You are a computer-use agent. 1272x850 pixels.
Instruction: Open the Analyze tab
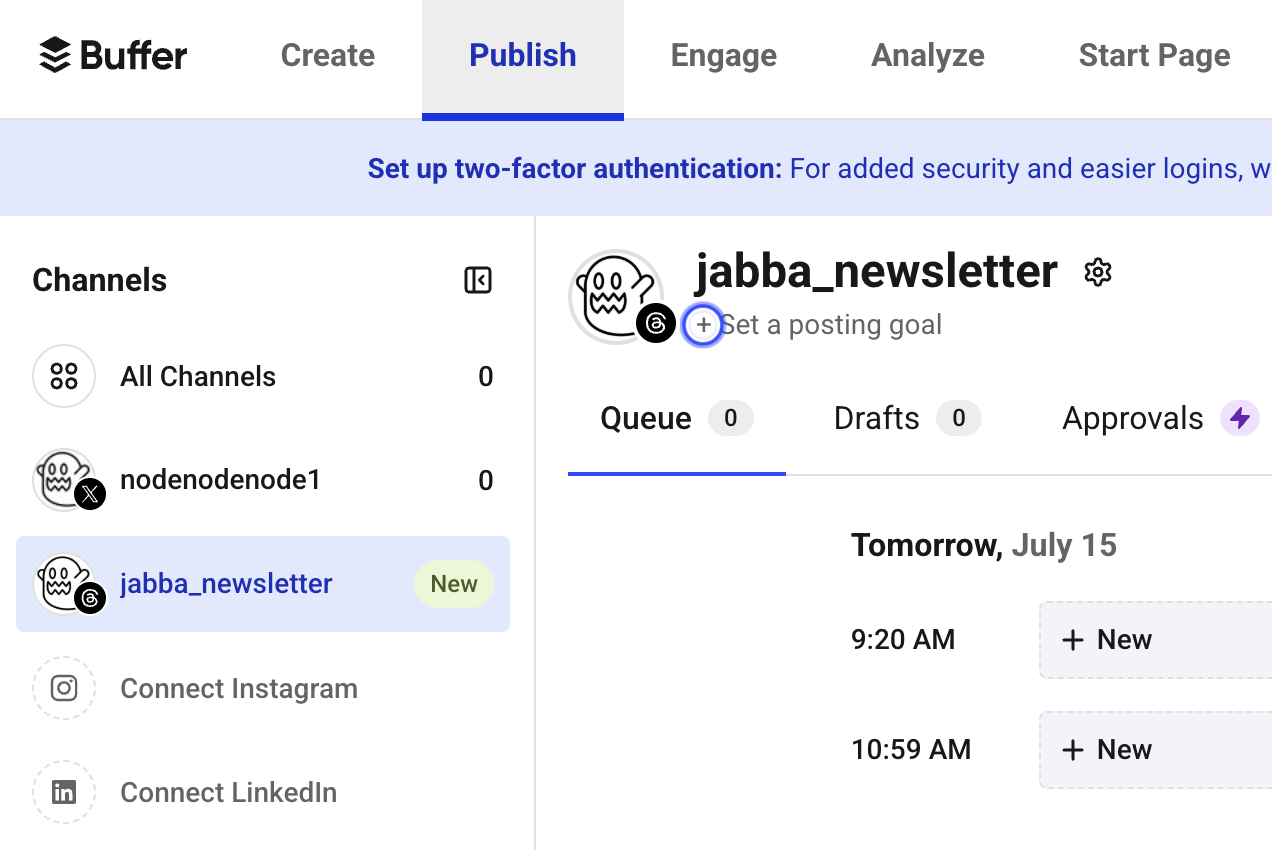tap(928, 55)
